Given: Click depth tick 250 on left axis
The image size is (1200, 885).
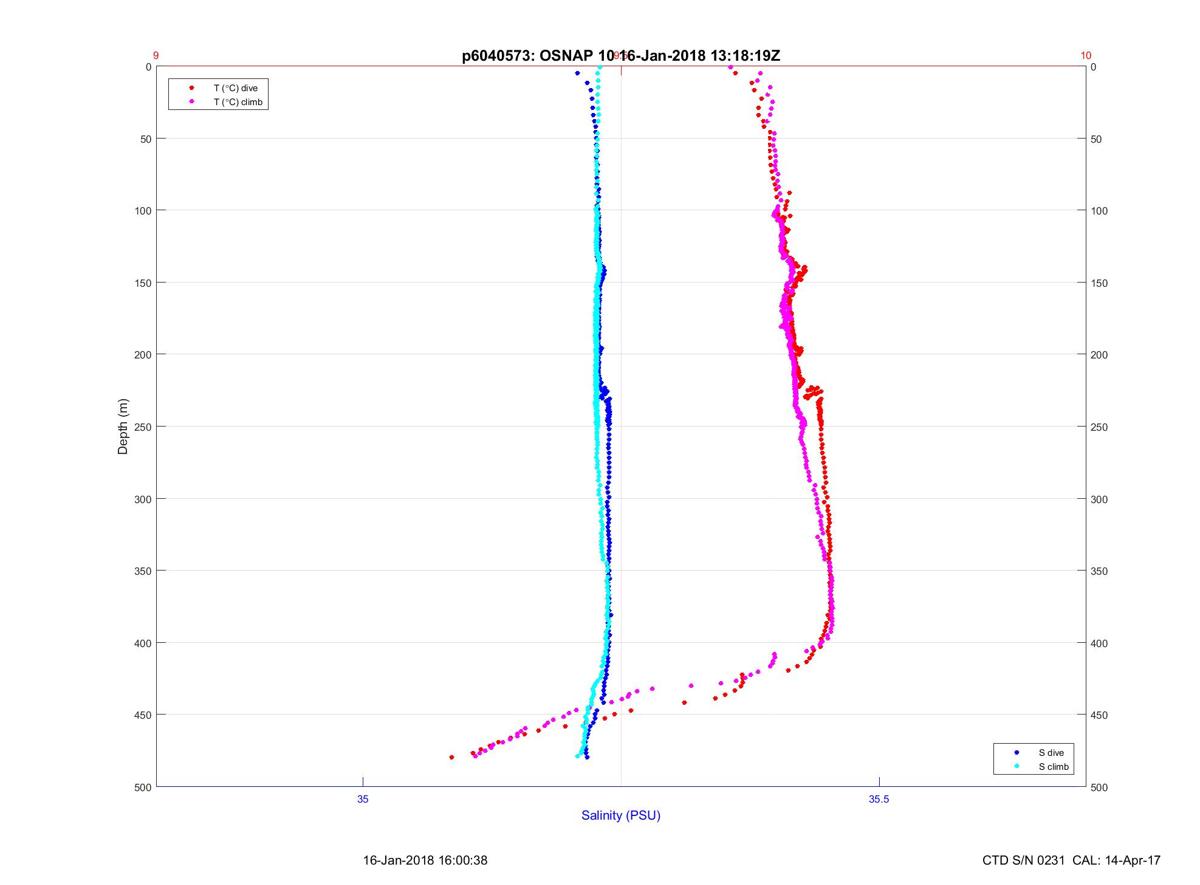Looking at the screenshot, I should coord(141,427).
